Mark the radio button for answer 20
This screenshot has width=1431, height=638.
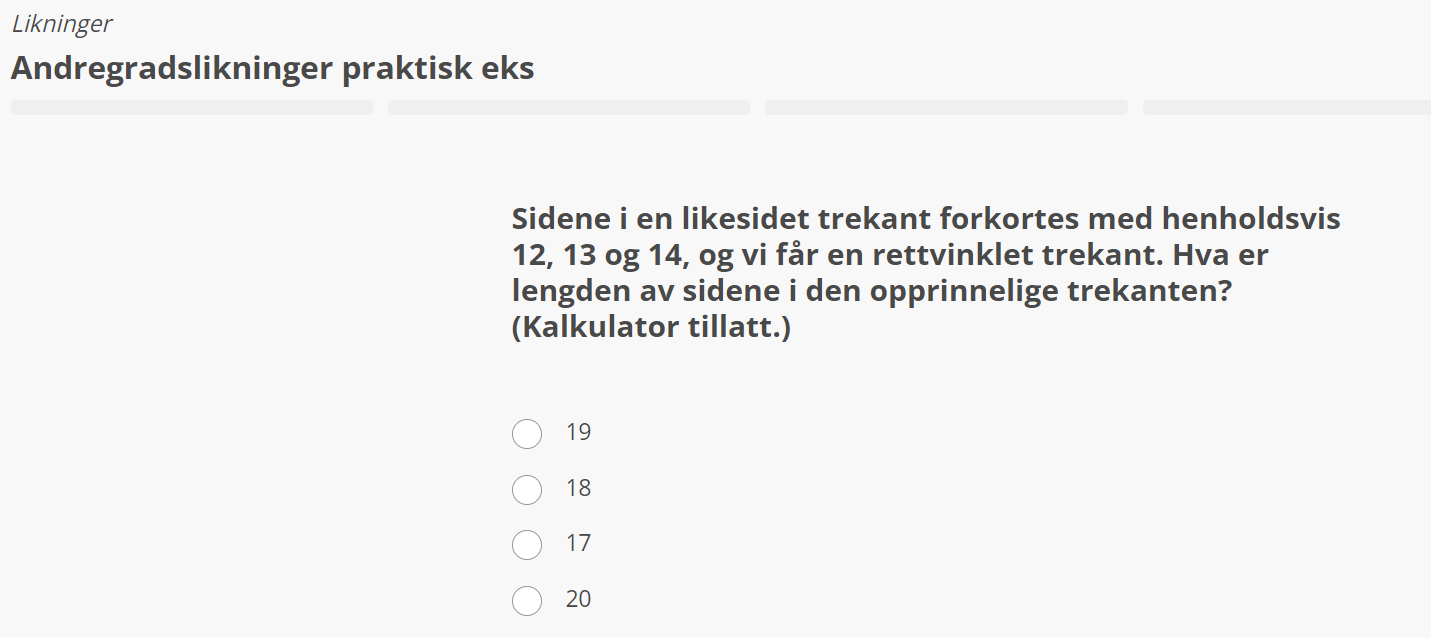[527, 601]
